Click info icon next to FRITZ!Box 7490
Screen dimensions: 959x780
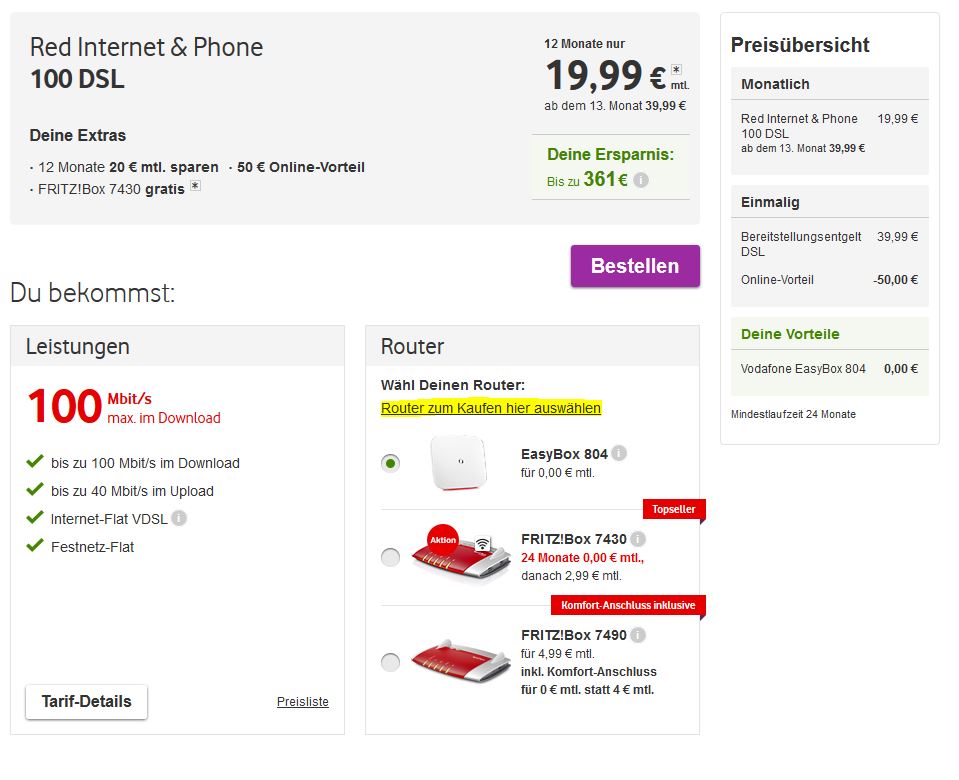click(x=638, y=635)
